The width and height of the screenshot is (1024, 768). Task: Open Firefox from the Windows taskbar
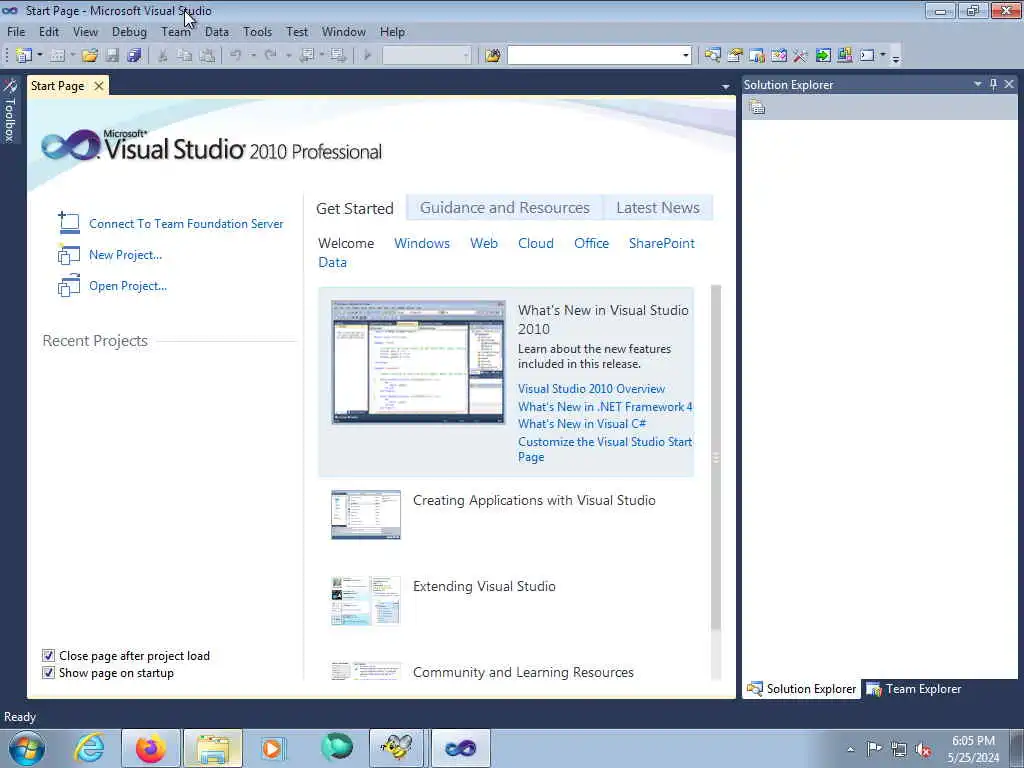tap(150, 748)
